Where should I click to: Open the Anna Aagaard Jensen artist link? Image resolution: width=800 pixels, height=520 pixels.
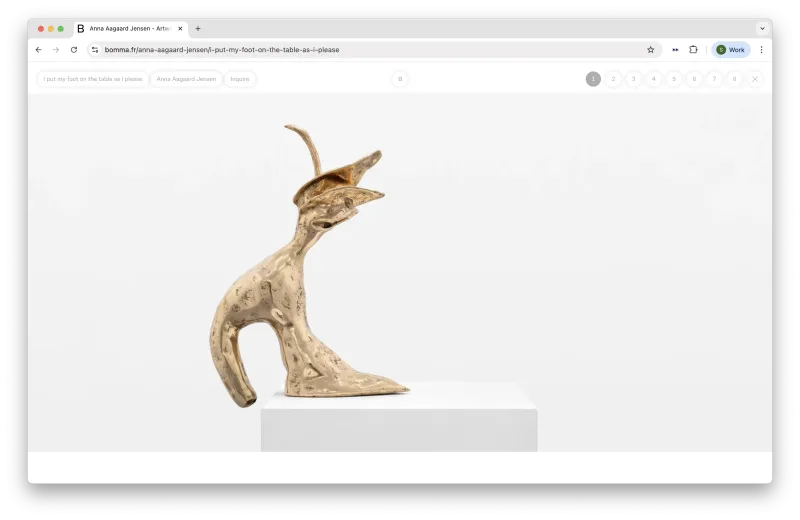point(186,79)
